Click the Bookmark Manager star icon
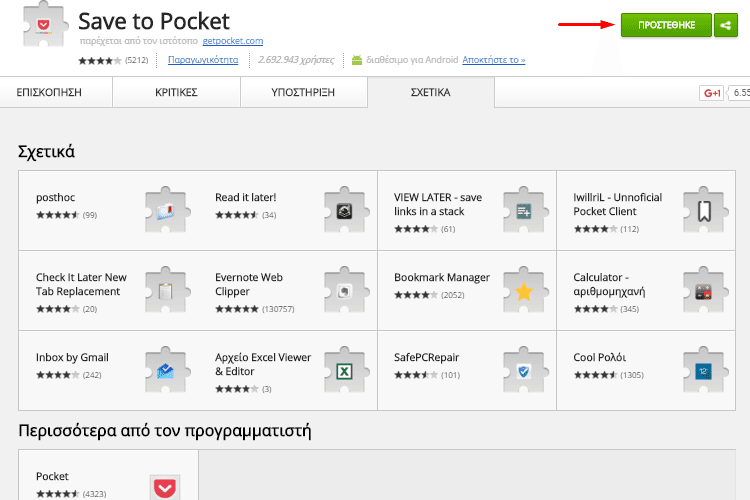Image resolution: width=750 pixels, height=500 pixels. click(524, 290)
